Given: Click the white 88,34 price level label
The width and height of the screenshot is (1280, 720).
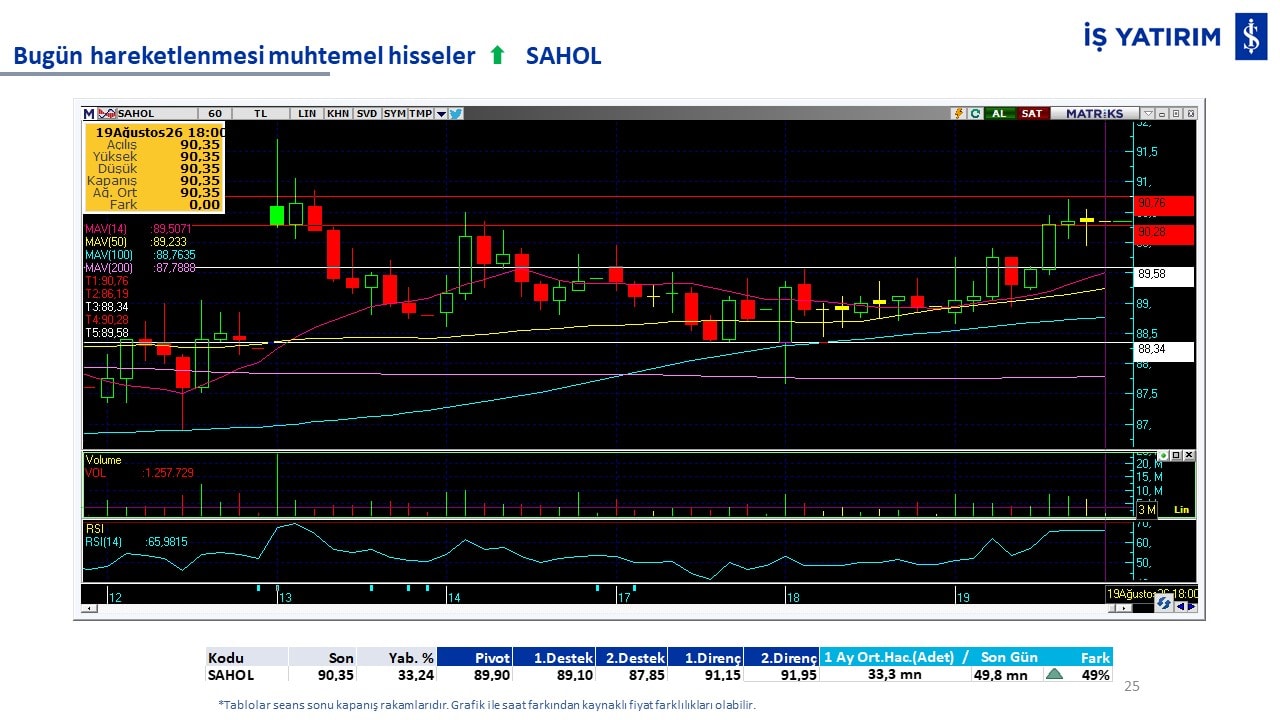Looking at the screenshot, I should [x=1164, y=351].
